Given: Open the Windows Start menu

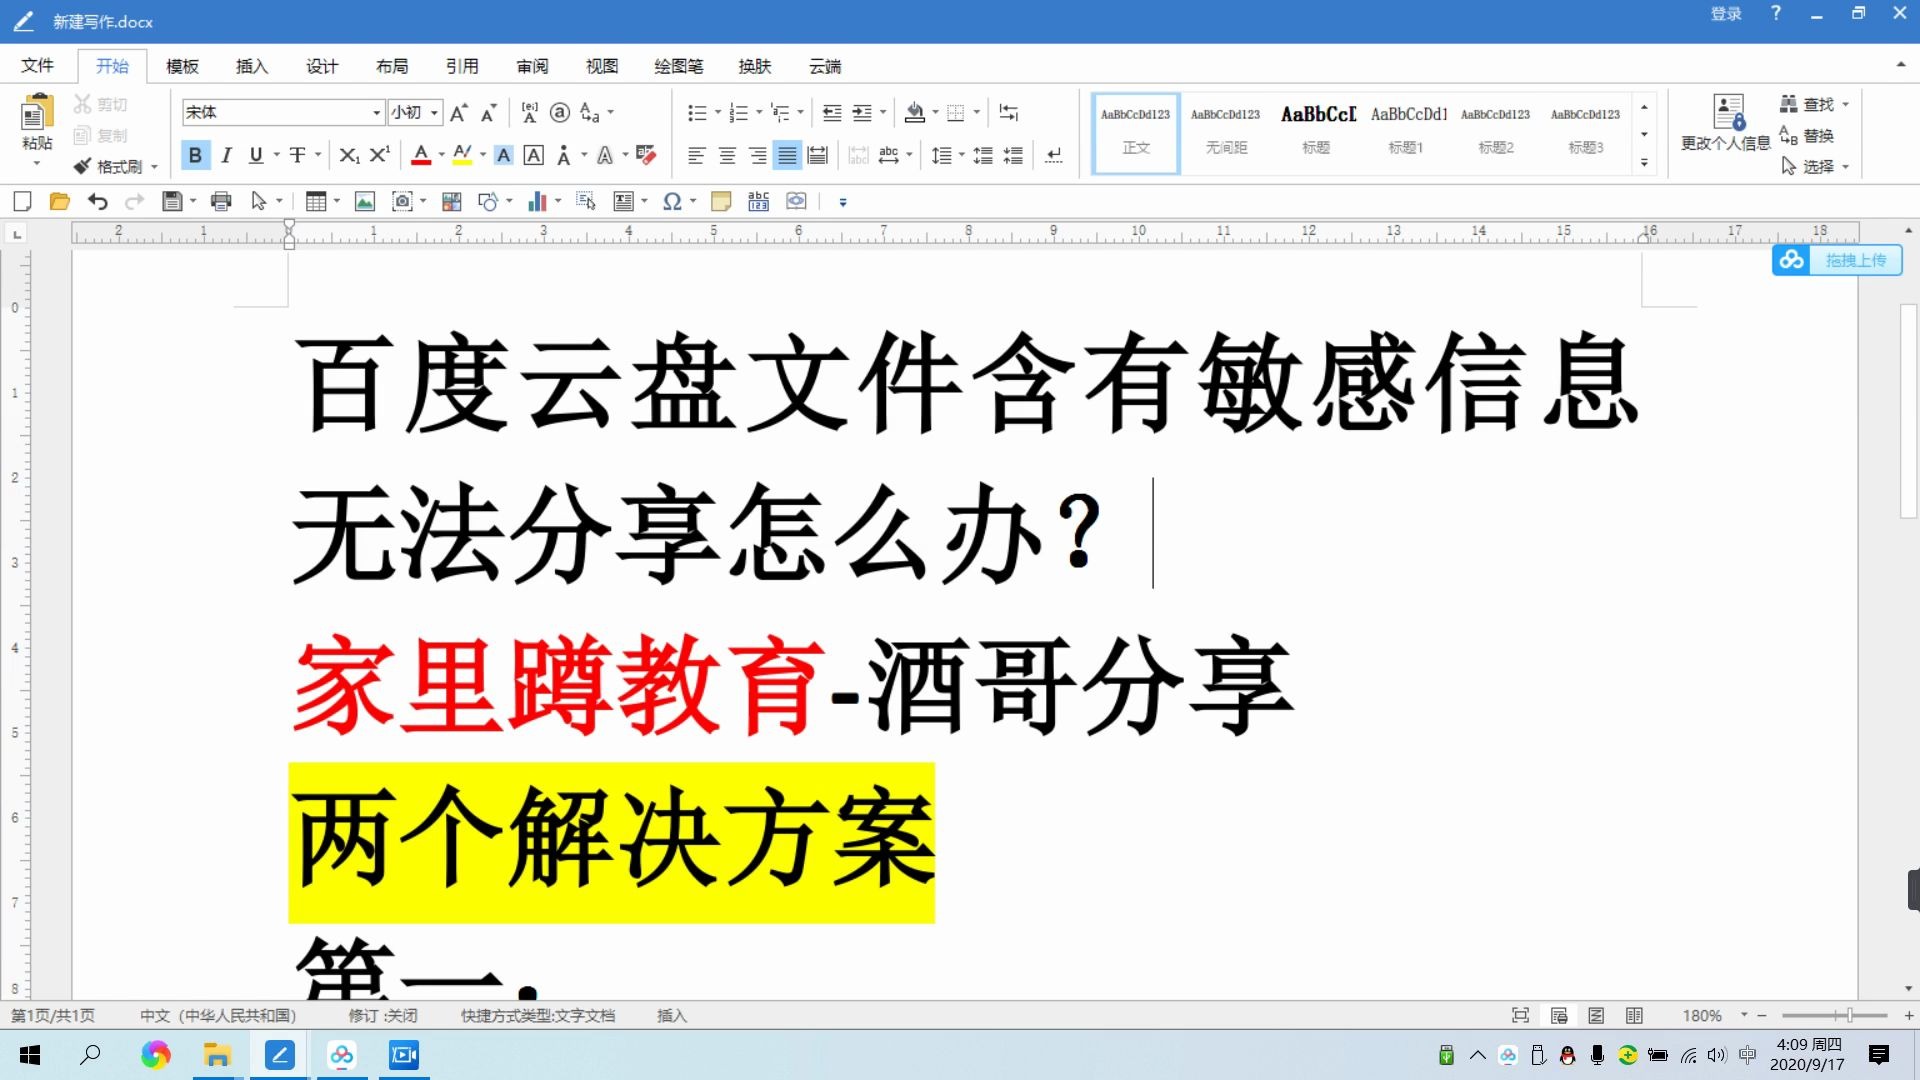Looking at the screenshot, I should pyautogui.click(x=30, y=1055).
